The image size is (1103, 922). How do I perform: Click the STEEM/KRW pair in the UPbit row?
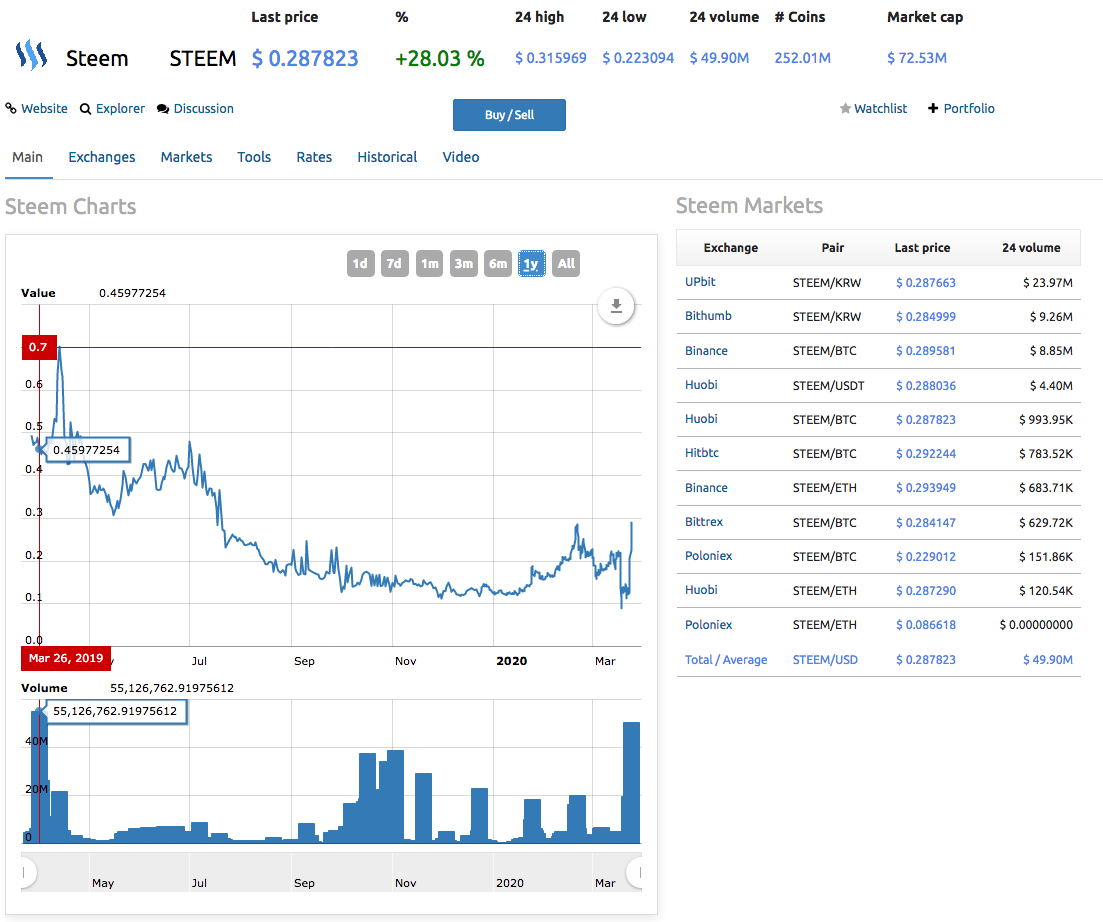[x=827, y=283]
